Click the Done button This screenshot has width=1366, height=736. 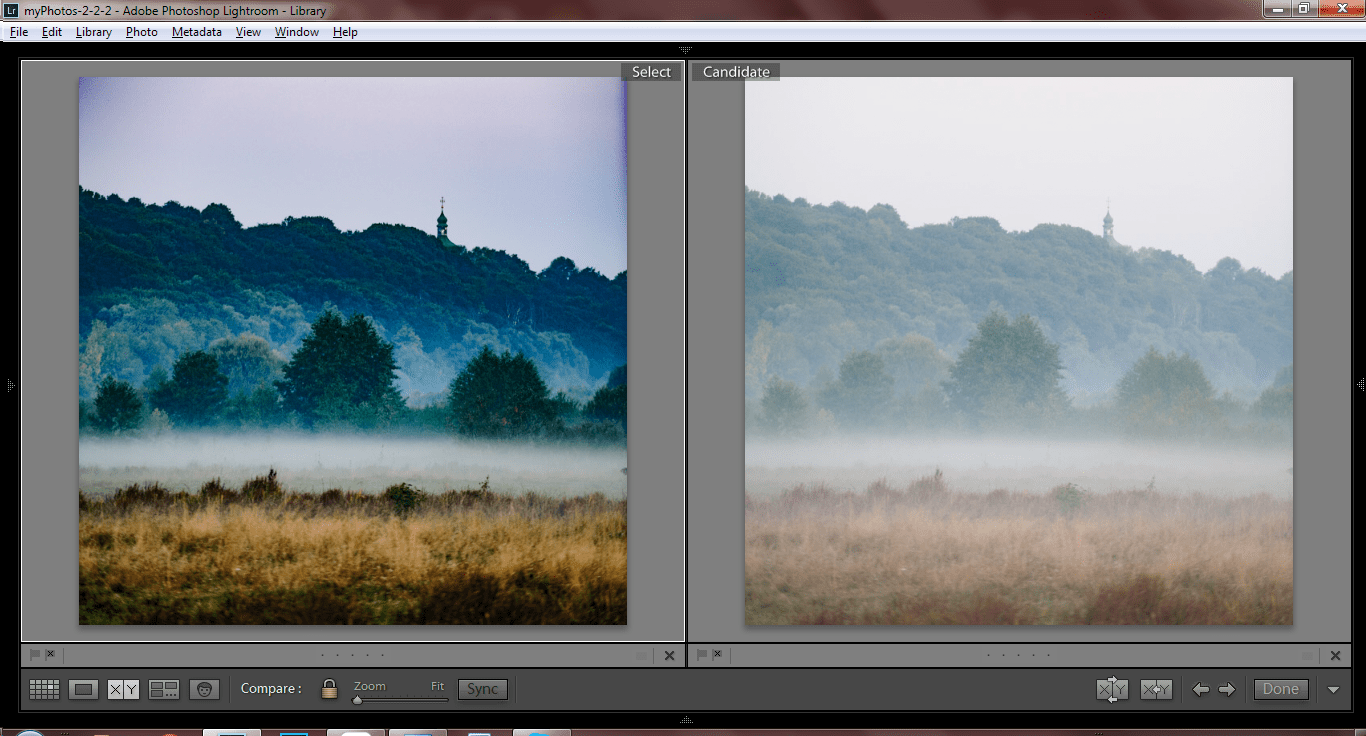click(1280, 689)
